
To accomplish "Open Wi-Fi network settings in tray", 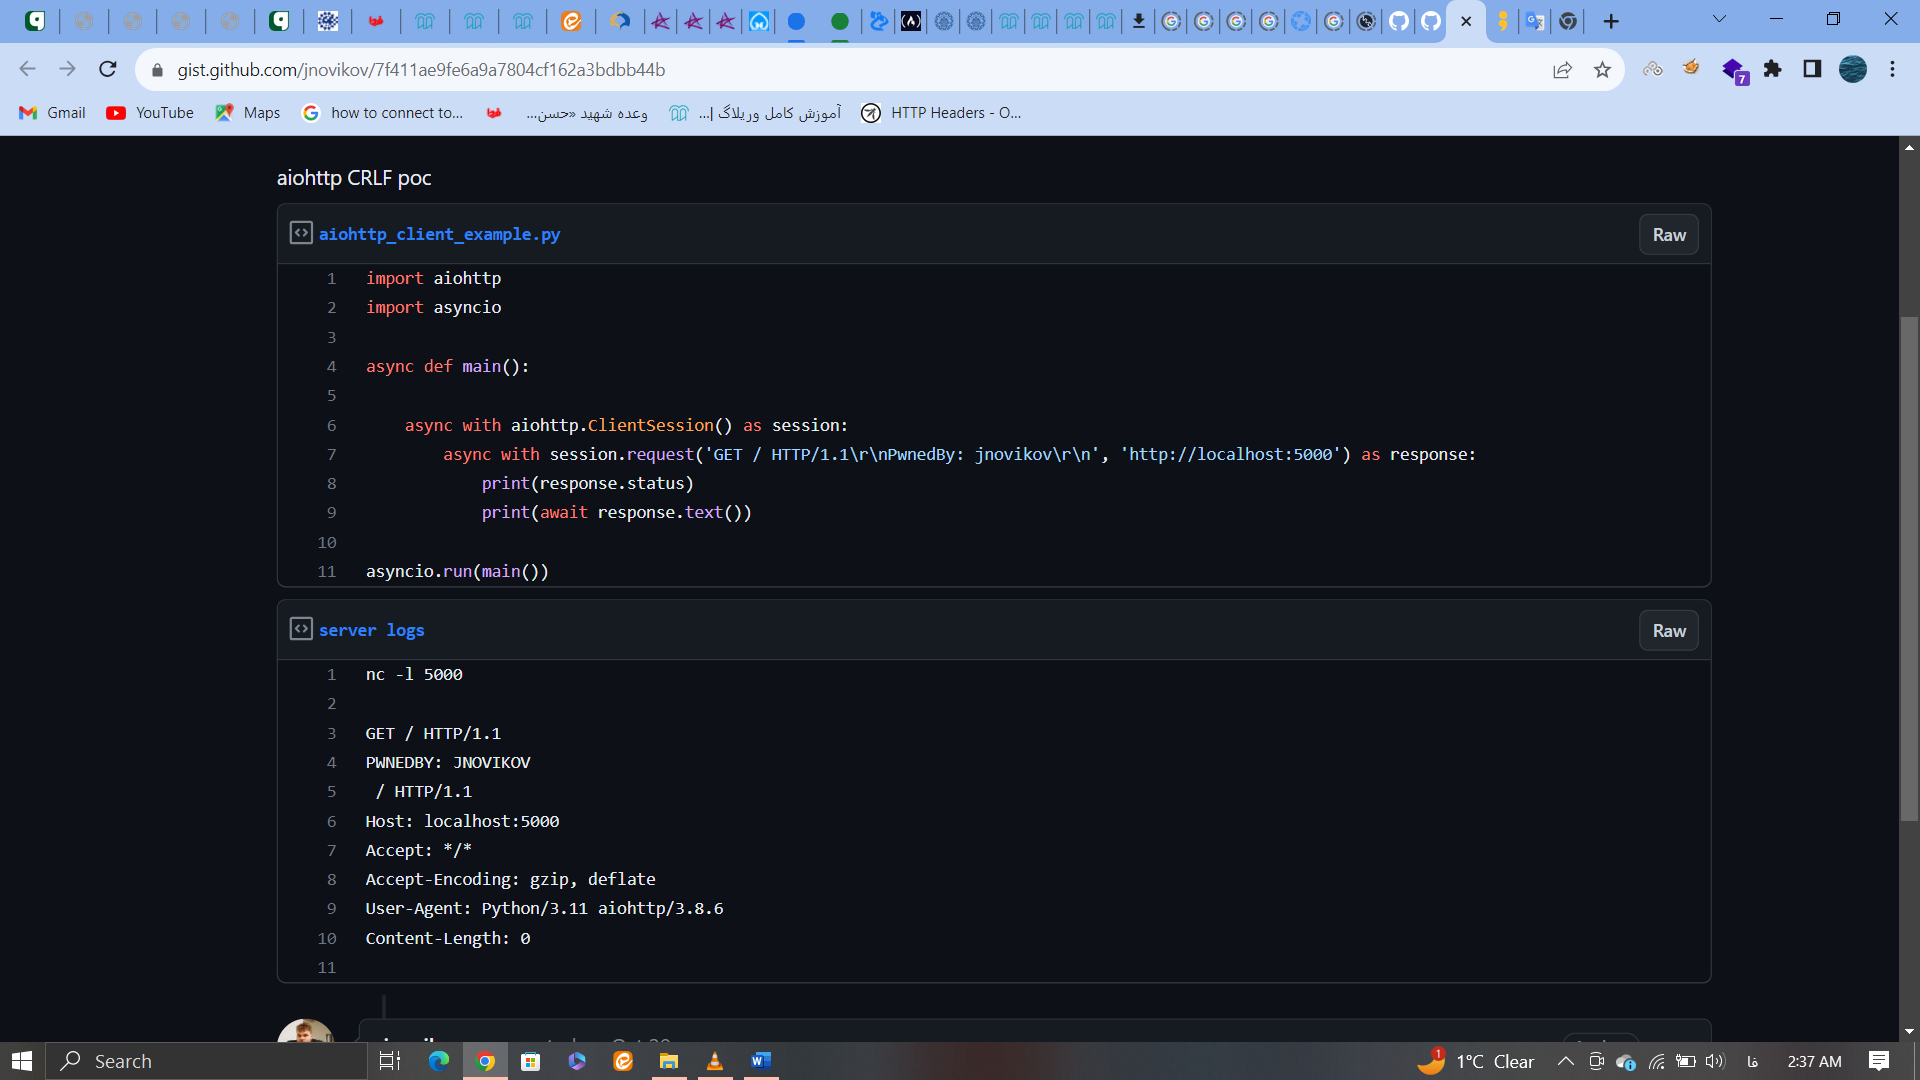I will click(1657, 1061).
